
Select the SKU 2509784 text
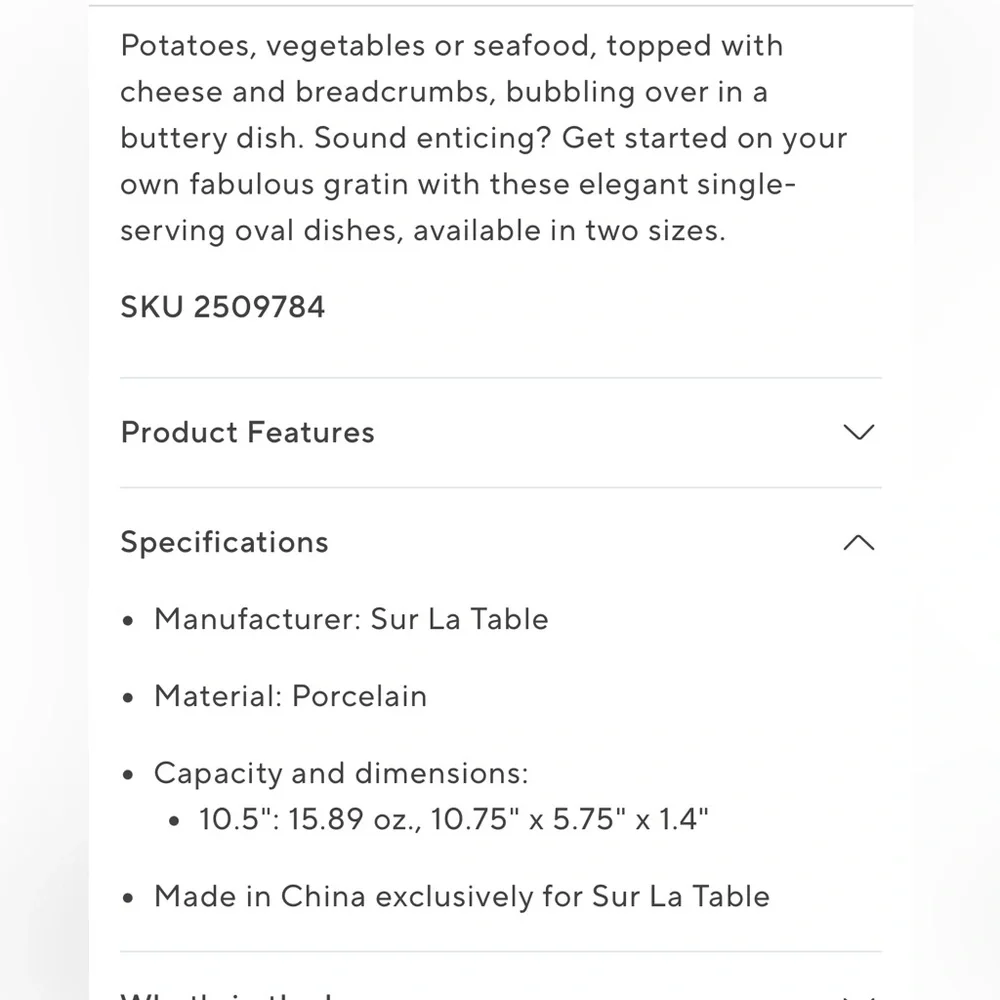(223, 307)
